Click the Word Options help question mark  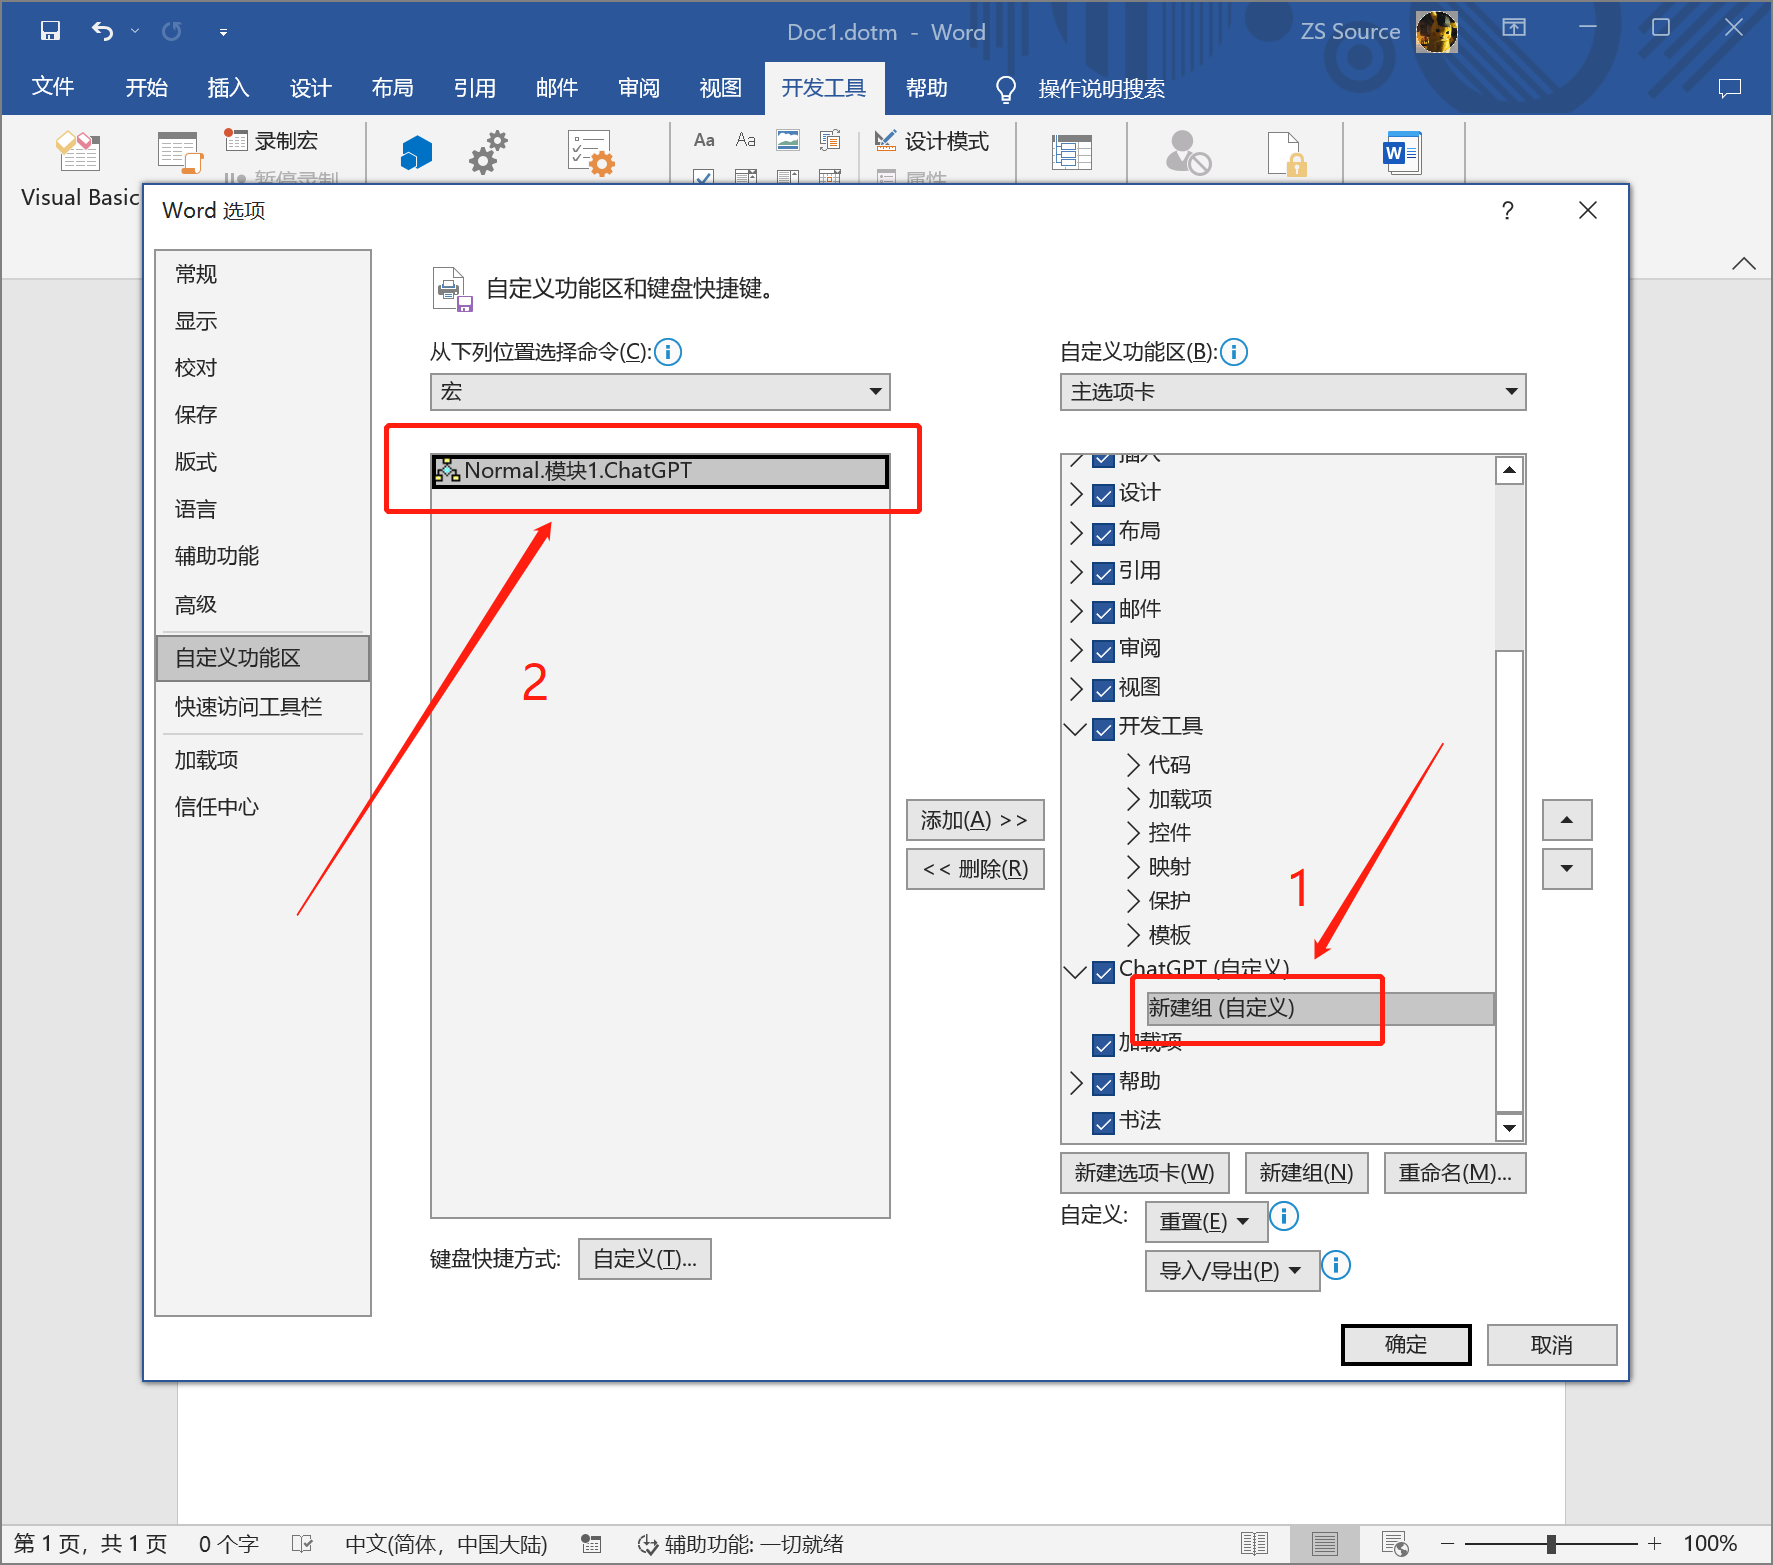[1507, 210]
